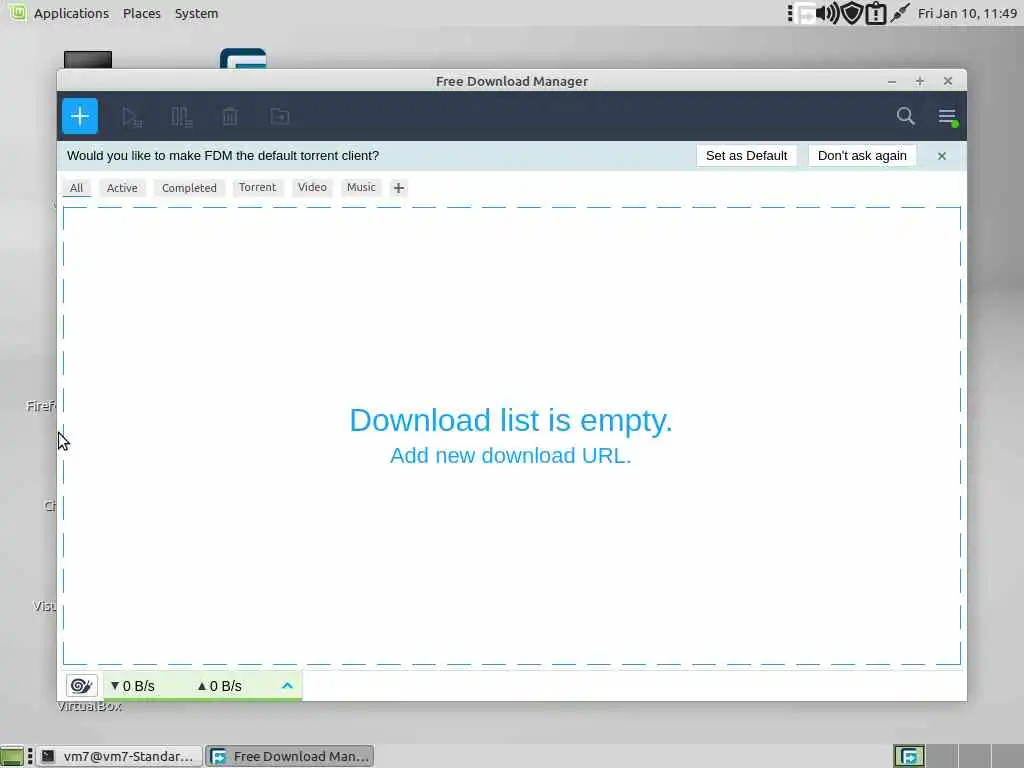Open the FDM hamburger main menu
Viewport: 1024px width, 768px height.
tap(947, 116)
